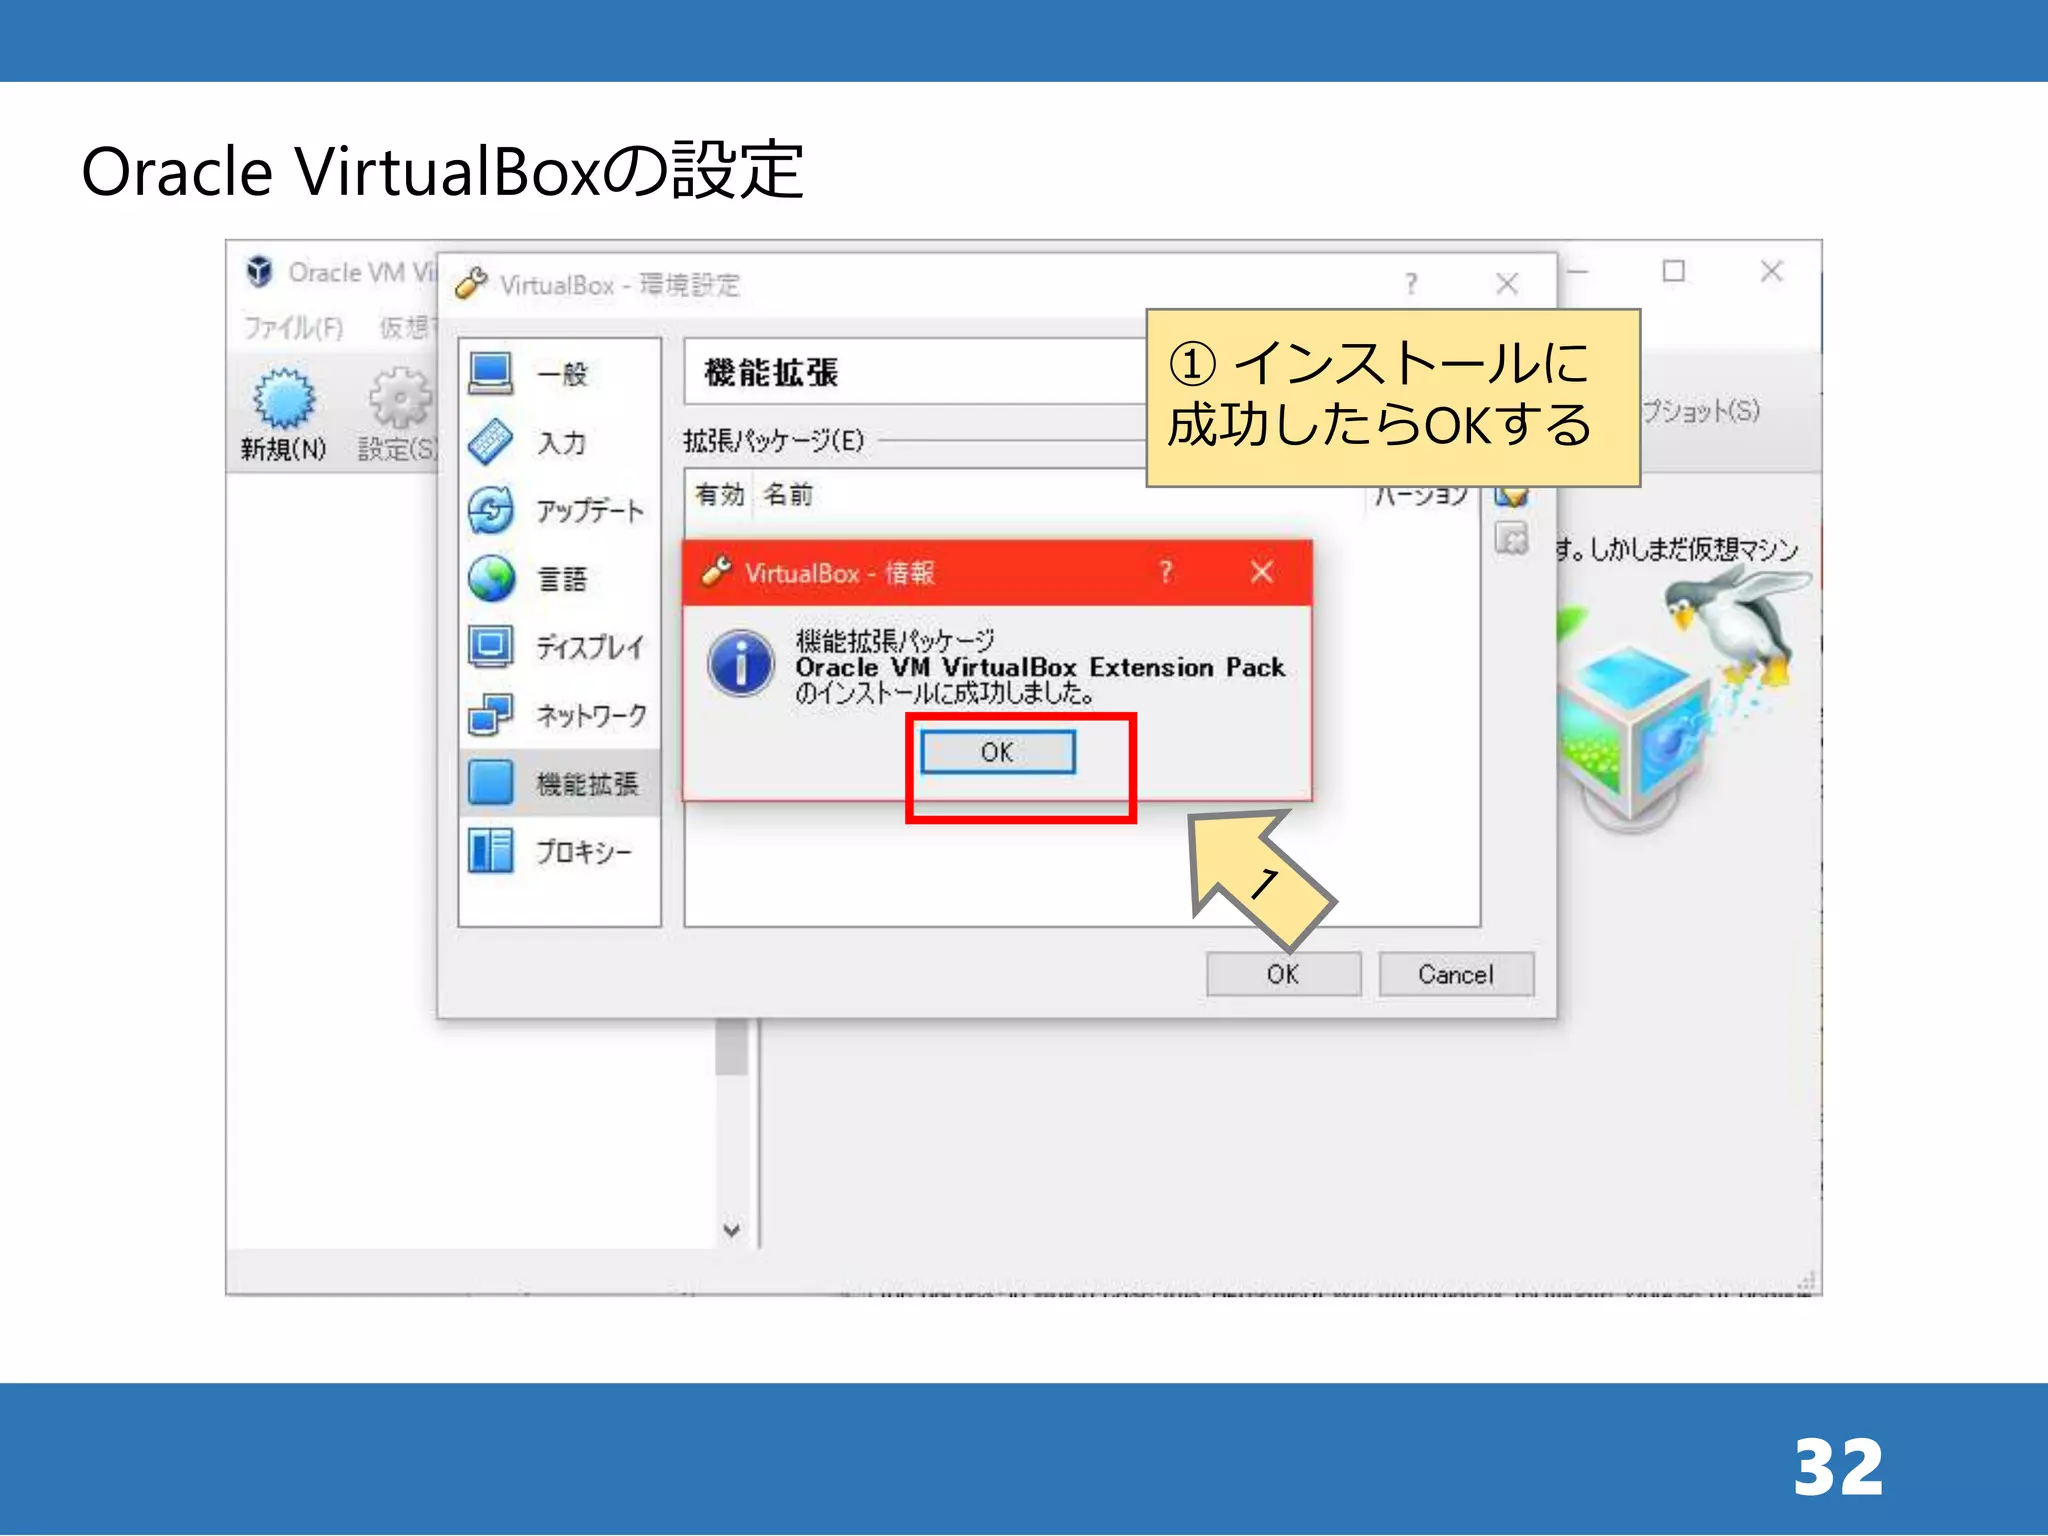Image resolution: width=2048 pixels, height=1536 pixels.
Task: Select the 言語 (Language) category
Action: [560, 578]
